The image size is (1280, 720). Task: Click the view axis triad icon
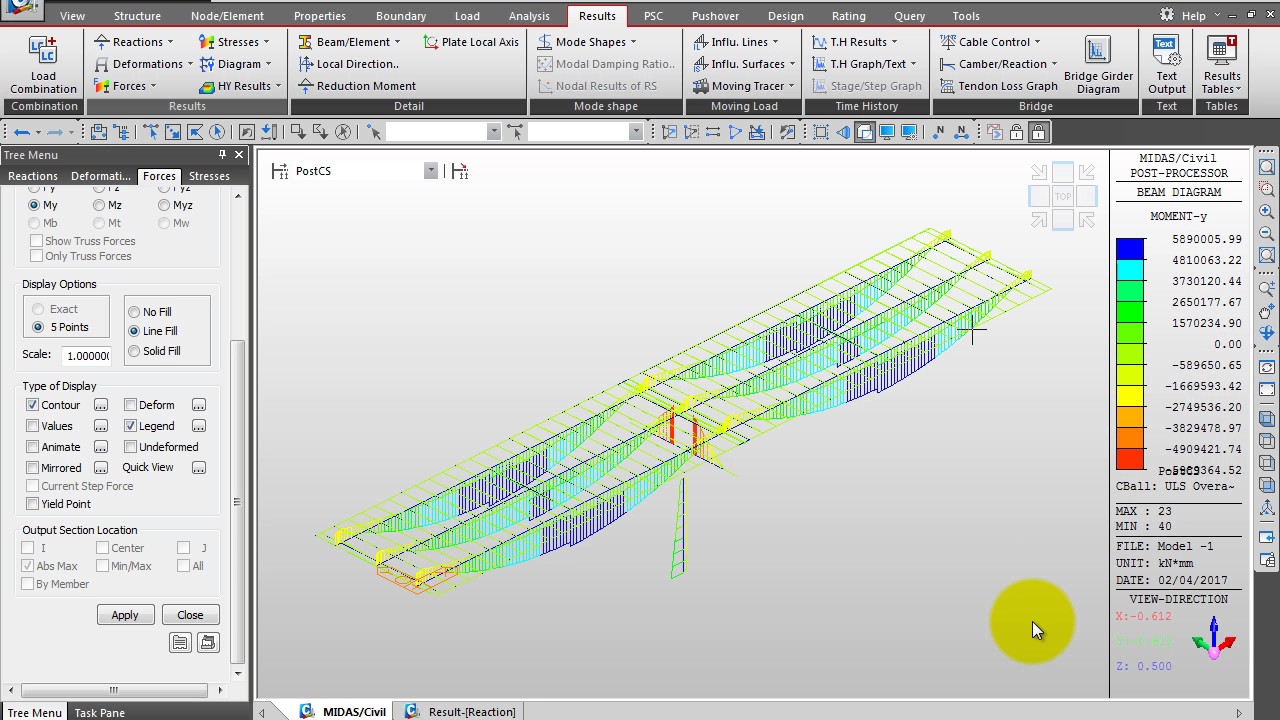click(x=1214, y=639)
